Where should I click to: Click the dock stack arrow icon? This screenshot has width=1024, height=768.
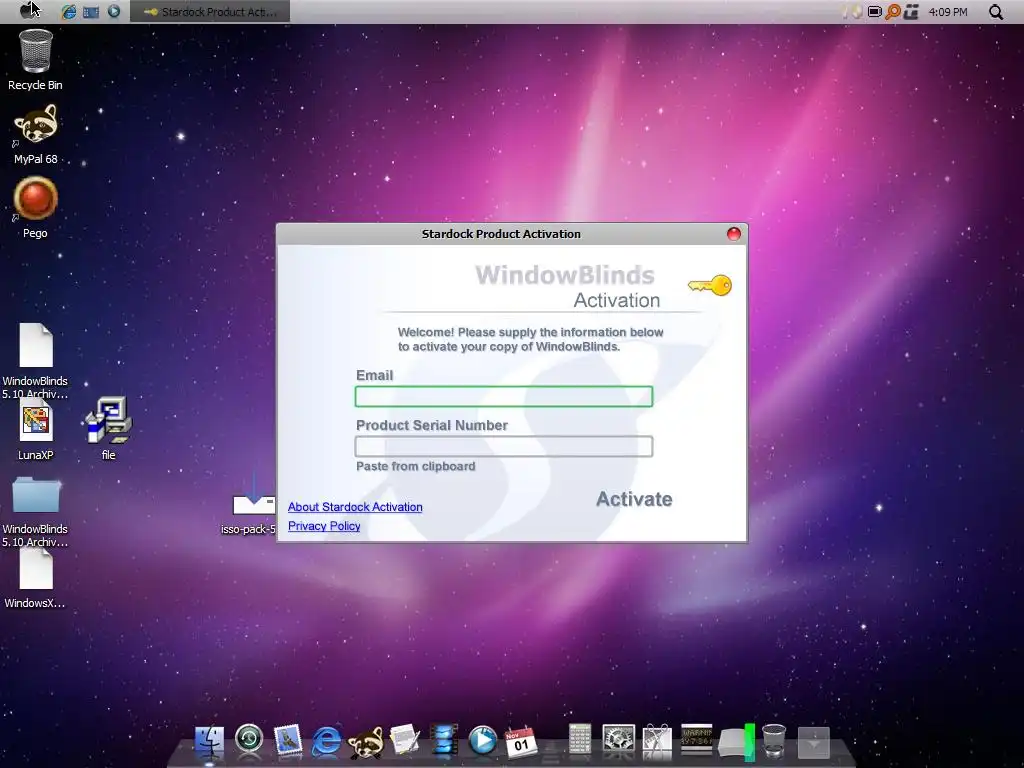[x=814, y=743]
